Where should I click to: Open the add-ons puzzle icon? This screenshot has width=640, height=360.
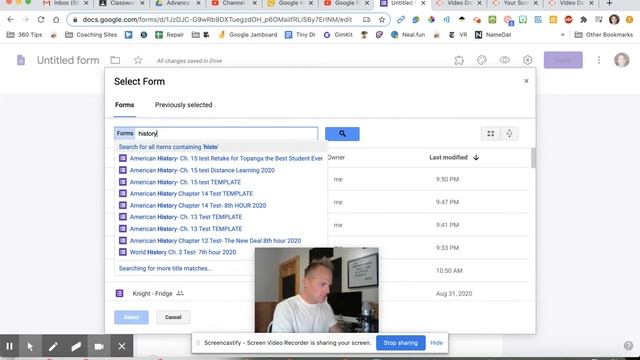[459, 60]
